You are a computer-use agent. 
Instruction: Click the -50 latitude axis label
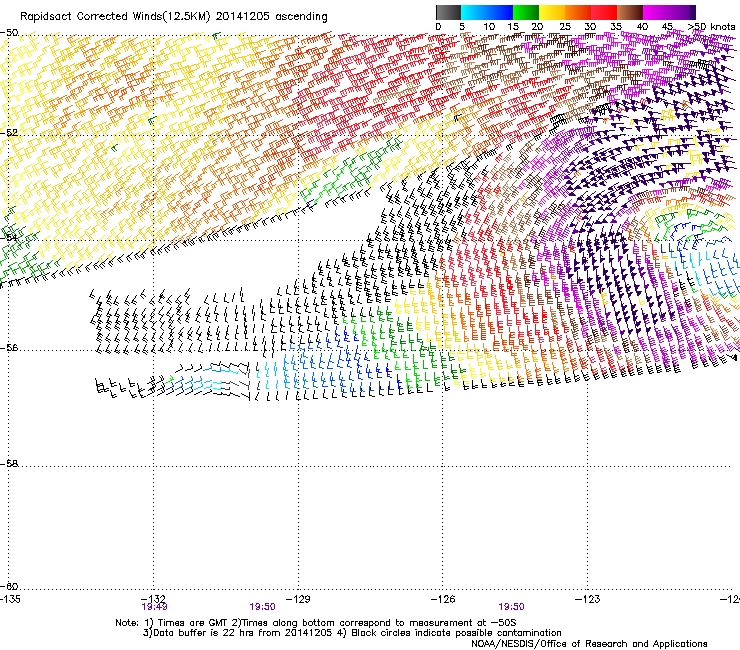pos(9,33)
